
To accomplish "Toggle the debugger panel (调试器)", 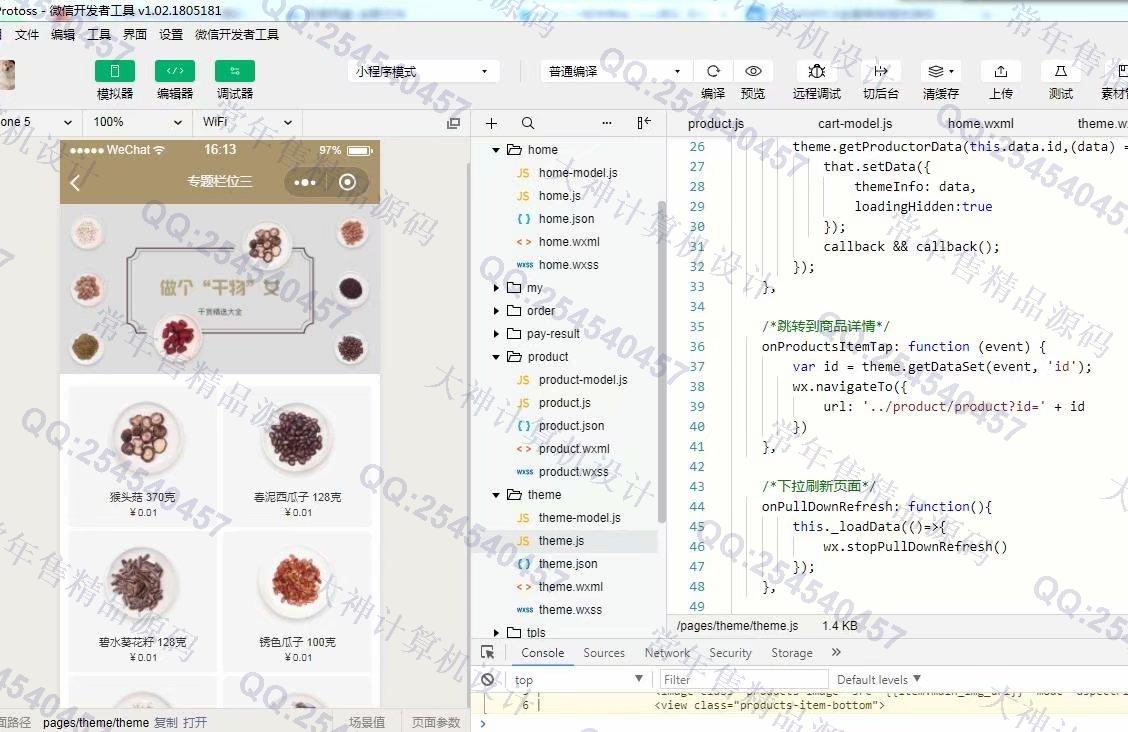I will click(x=235, y=71).
